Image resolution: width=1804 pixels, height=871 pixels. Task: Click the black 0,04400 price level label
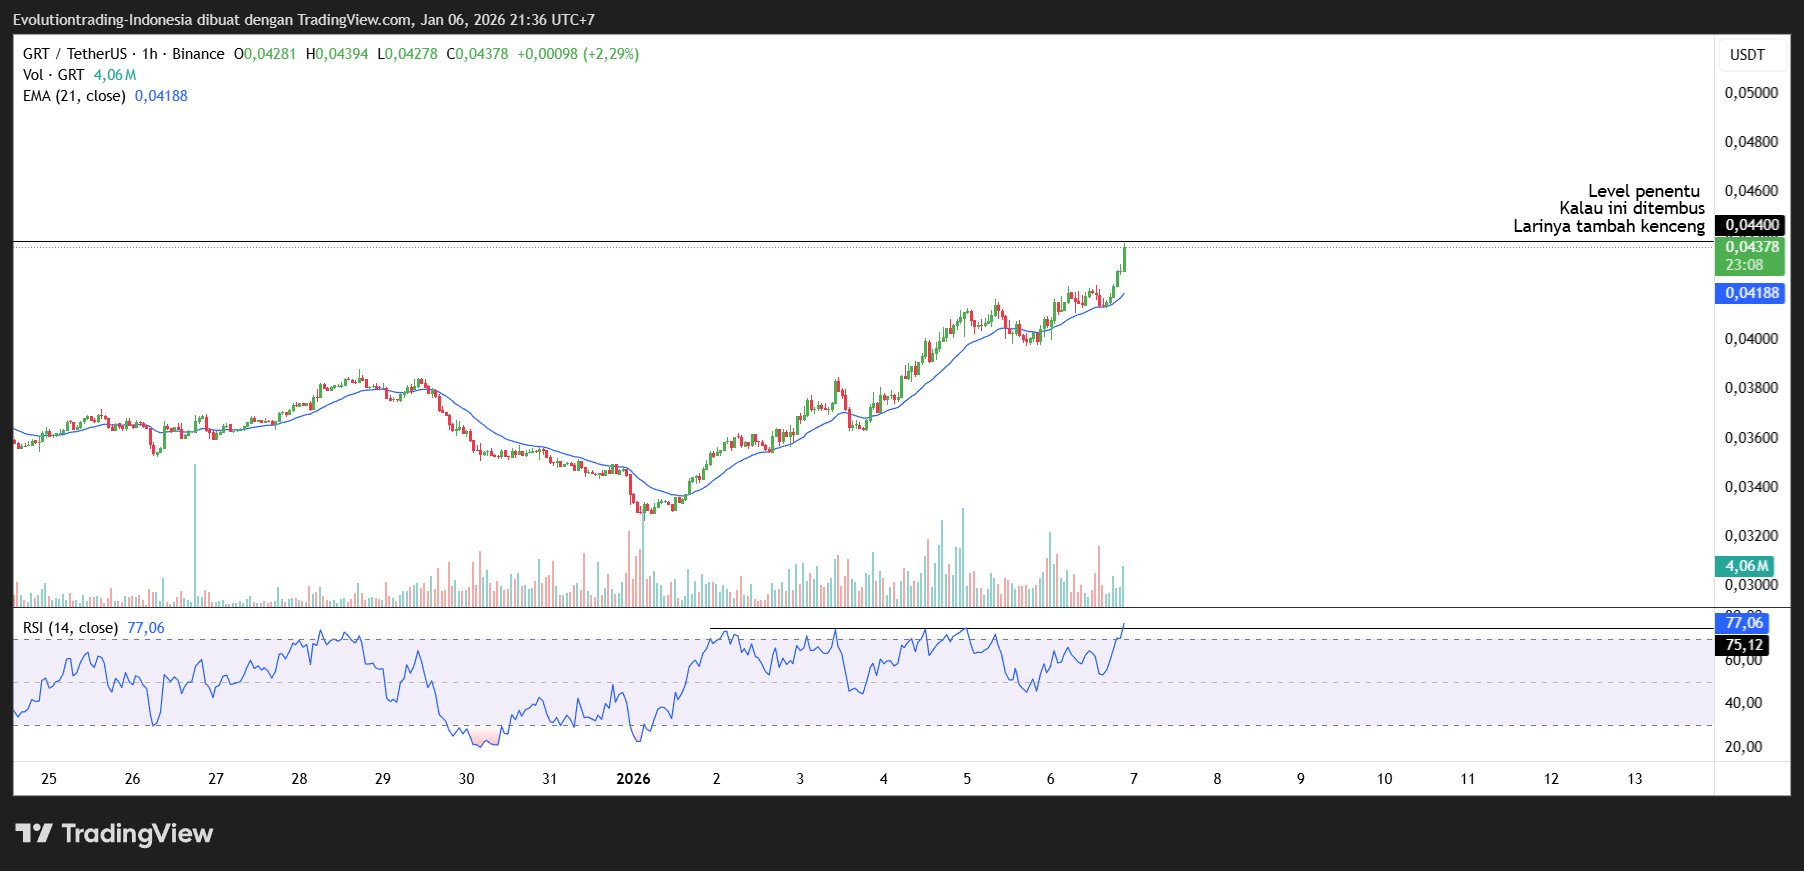click(1751, 225)
